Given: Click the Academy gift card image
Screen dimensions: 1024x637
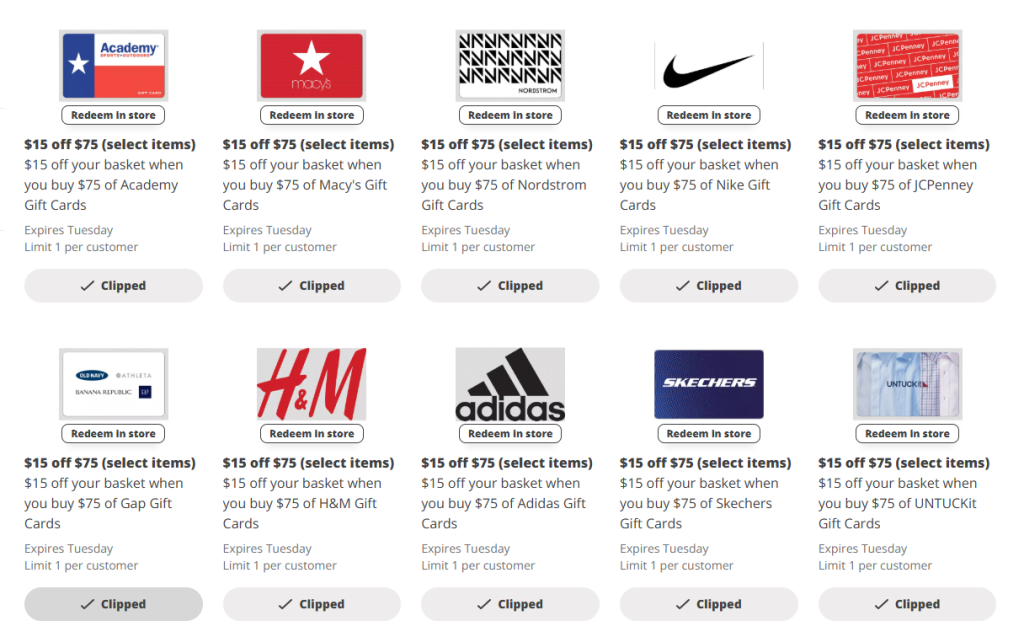Looking at the screenshot, I should coord(113,64).
